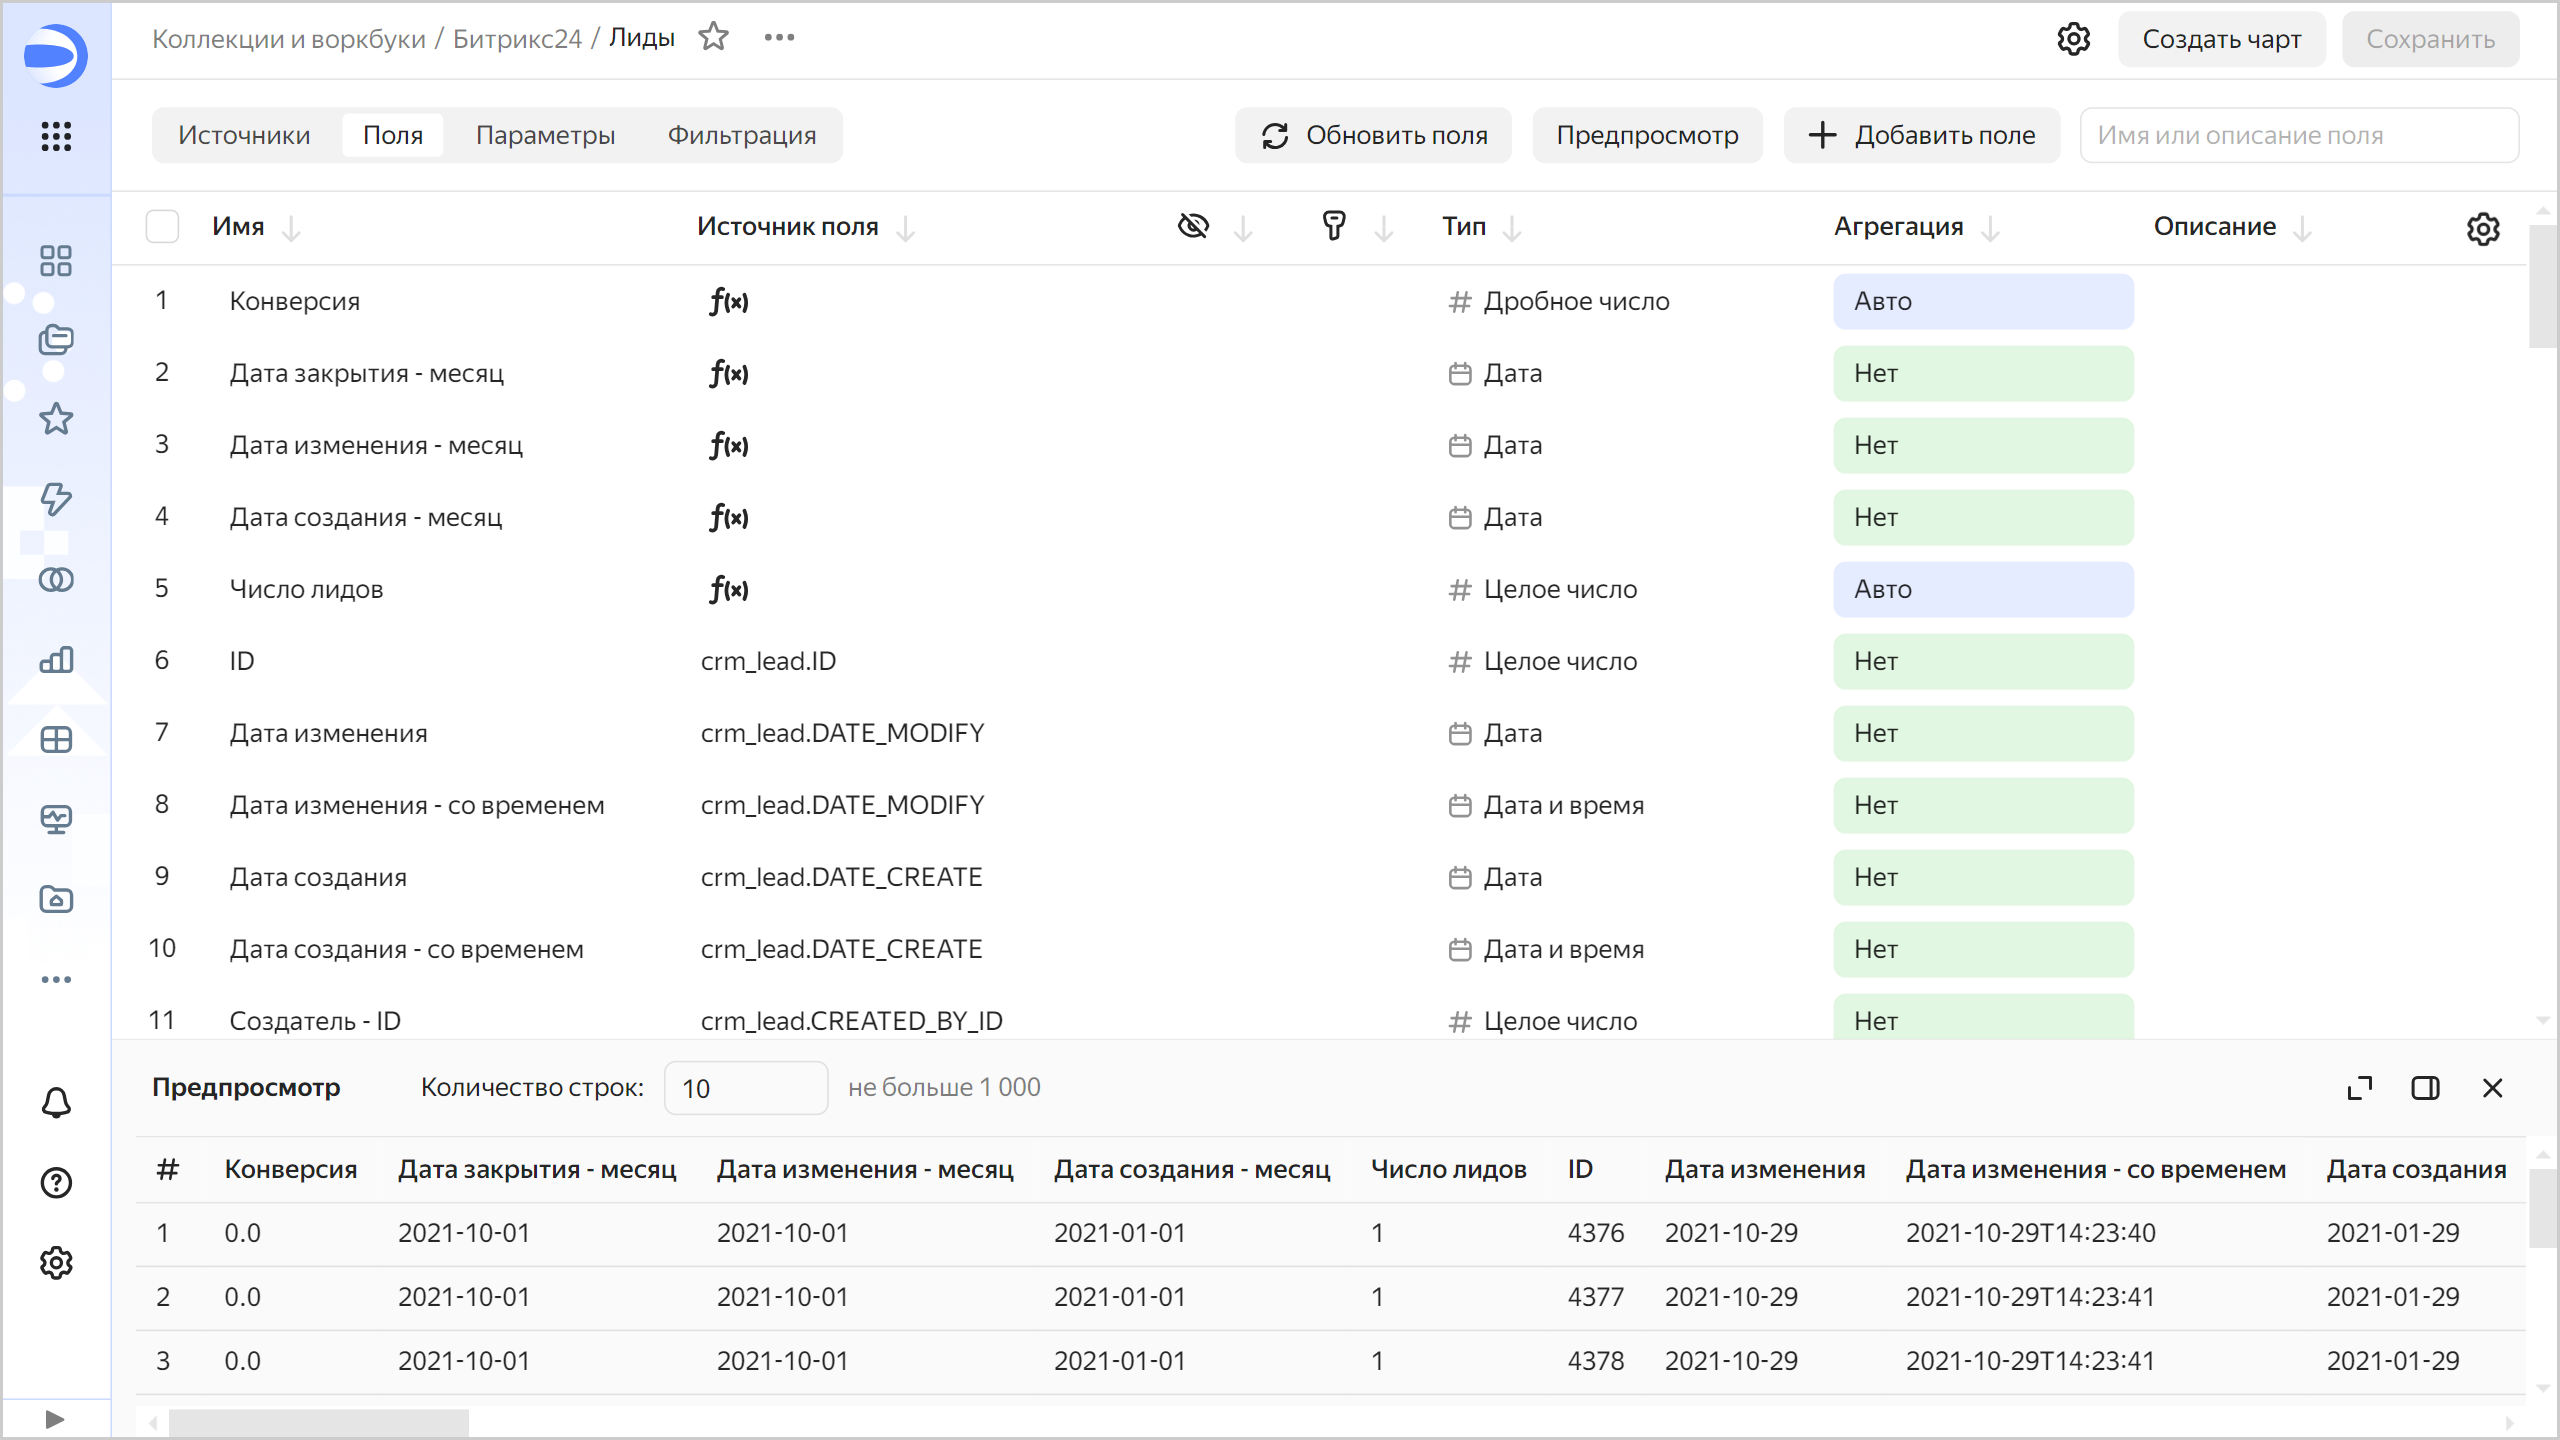Screen dimensions: 2560x1440
Task: Click the Обновить поля button
Action: 1372,135
